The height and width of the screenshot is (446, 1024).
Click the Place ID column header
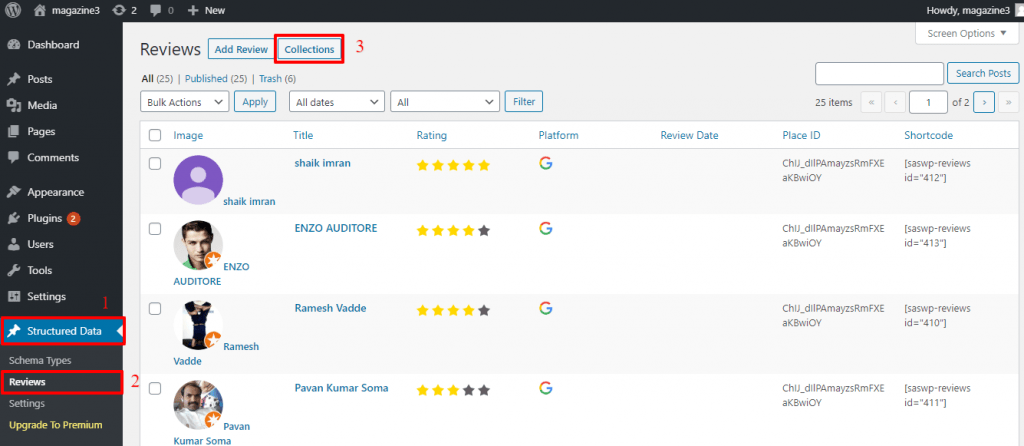(801, 135)
